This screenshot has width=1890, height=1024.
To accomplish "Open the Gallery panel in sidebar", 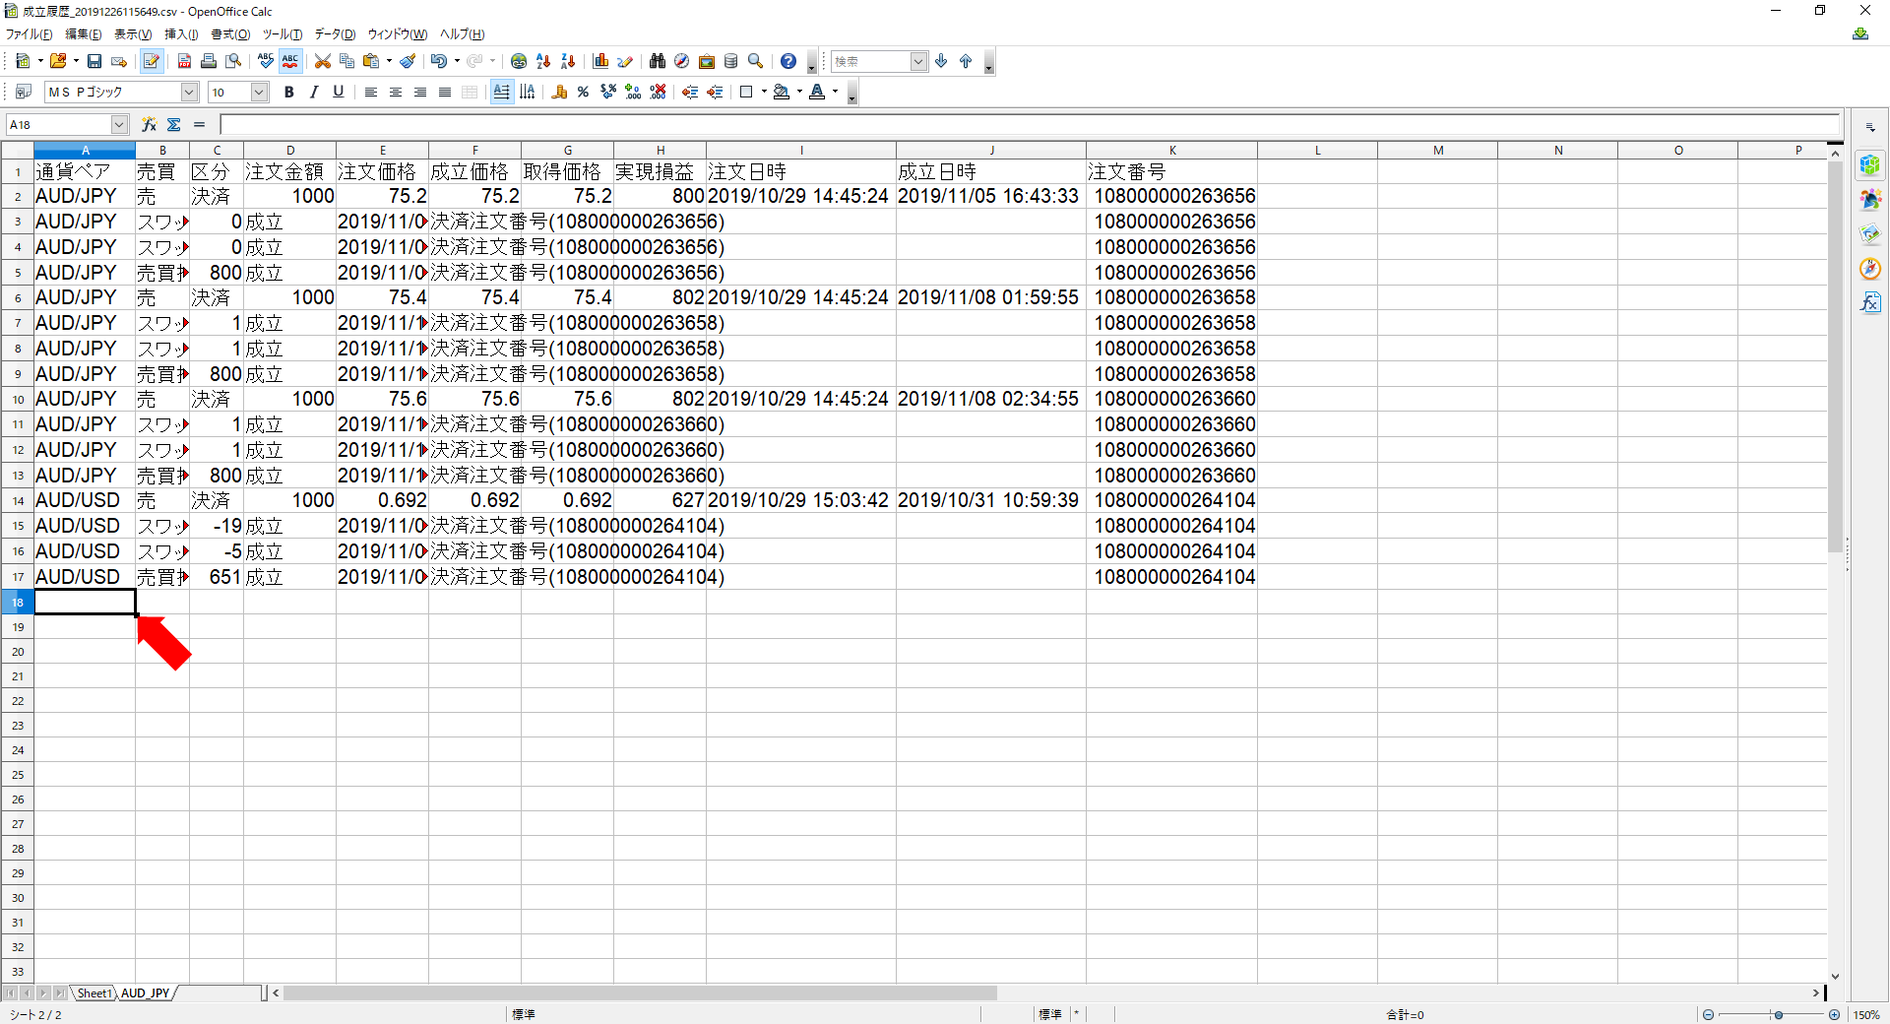I will (x=1870, y=234).
